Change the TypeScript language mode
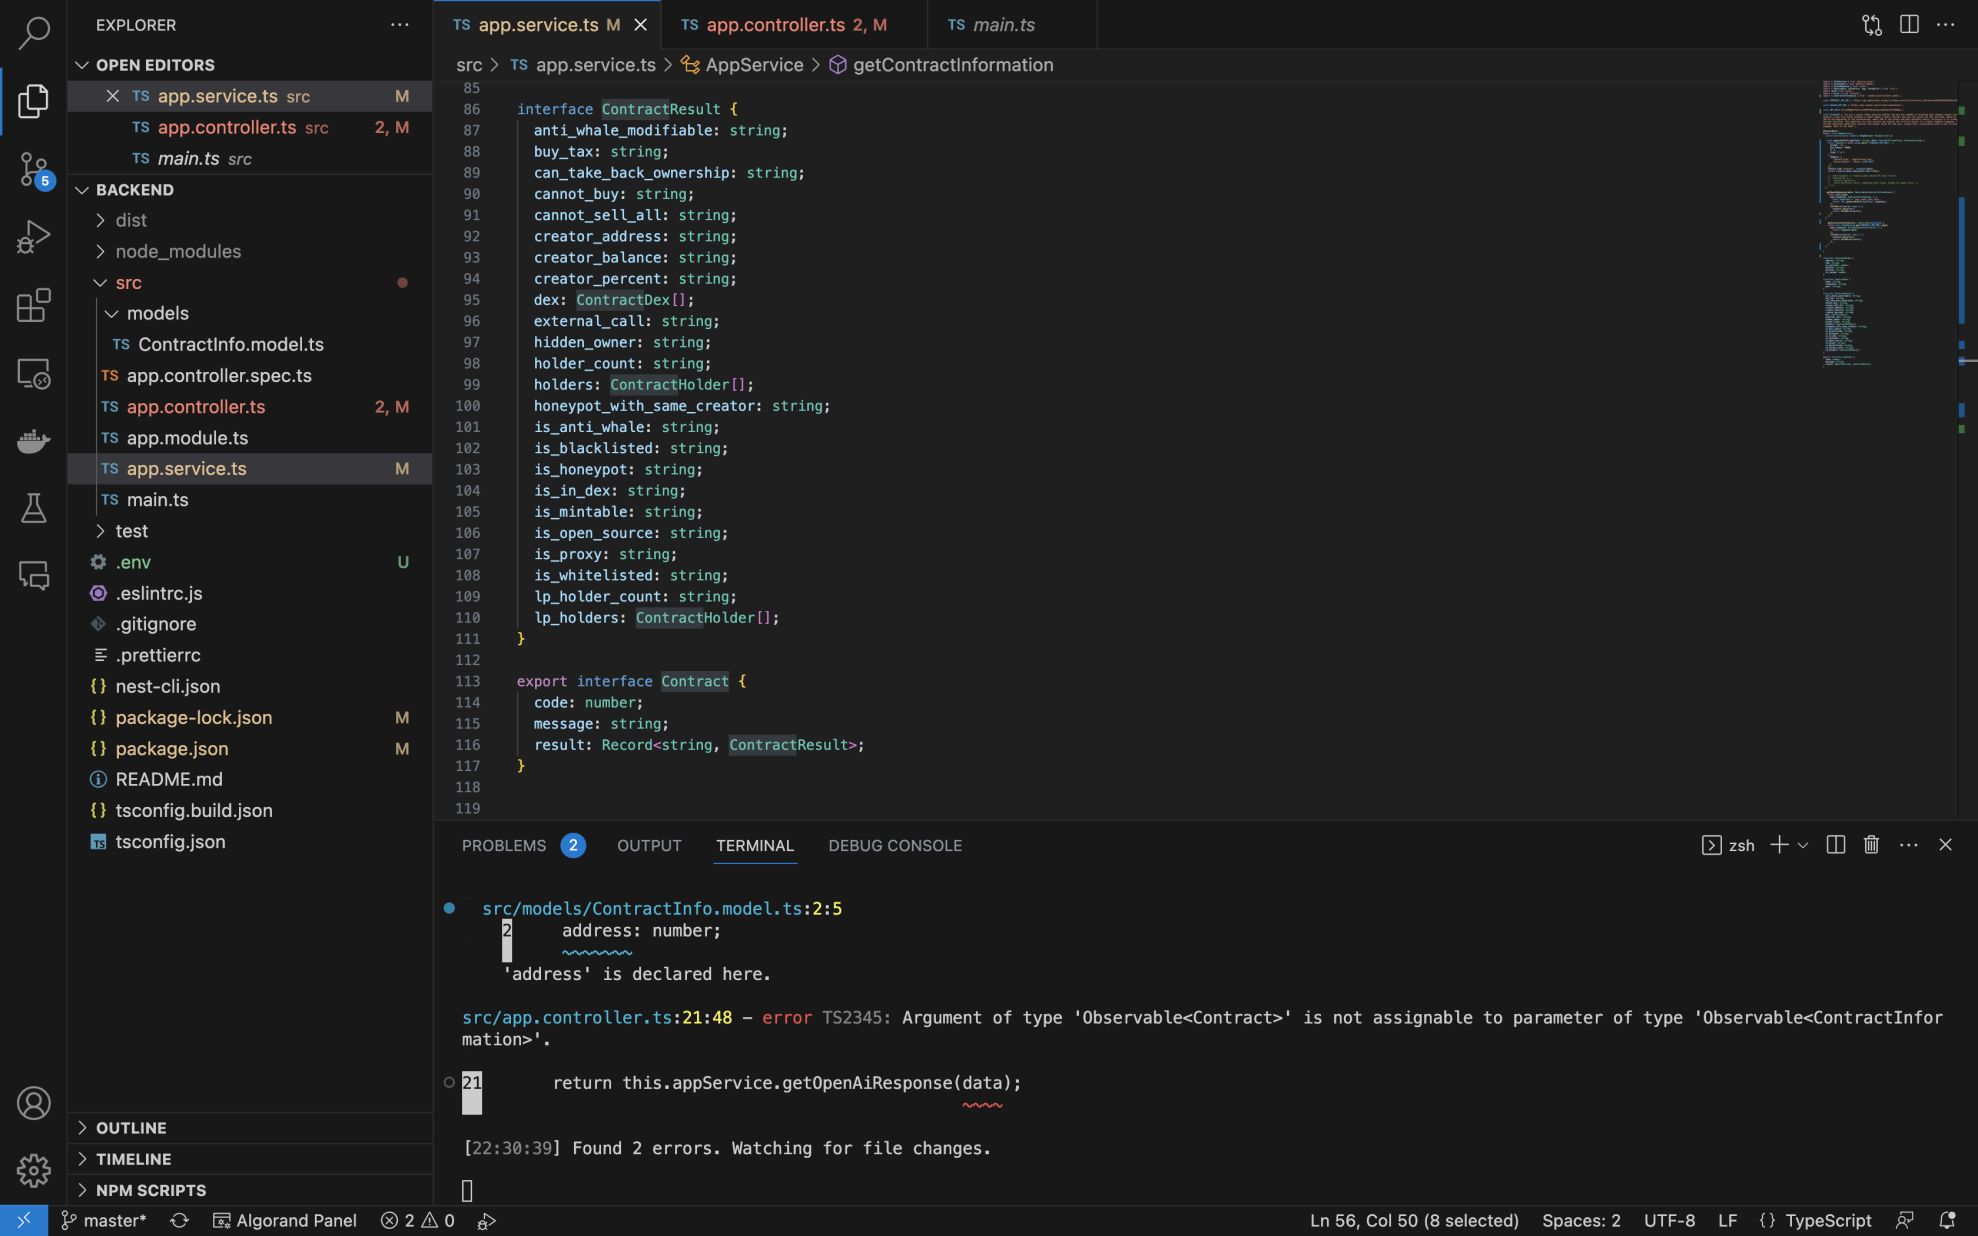 [x=1828, y=1221]
